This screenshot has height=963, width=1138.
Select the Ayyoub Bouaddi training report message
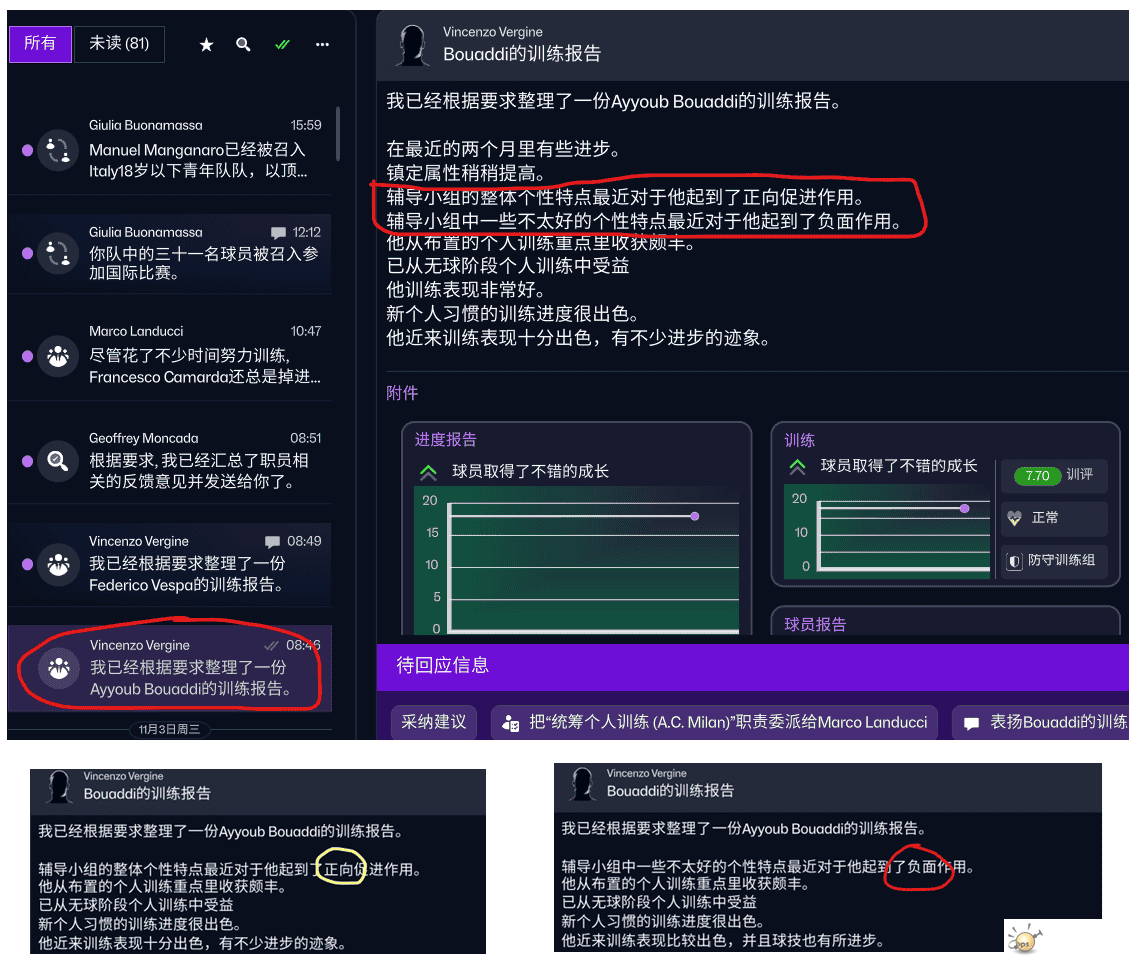point(170,668)
